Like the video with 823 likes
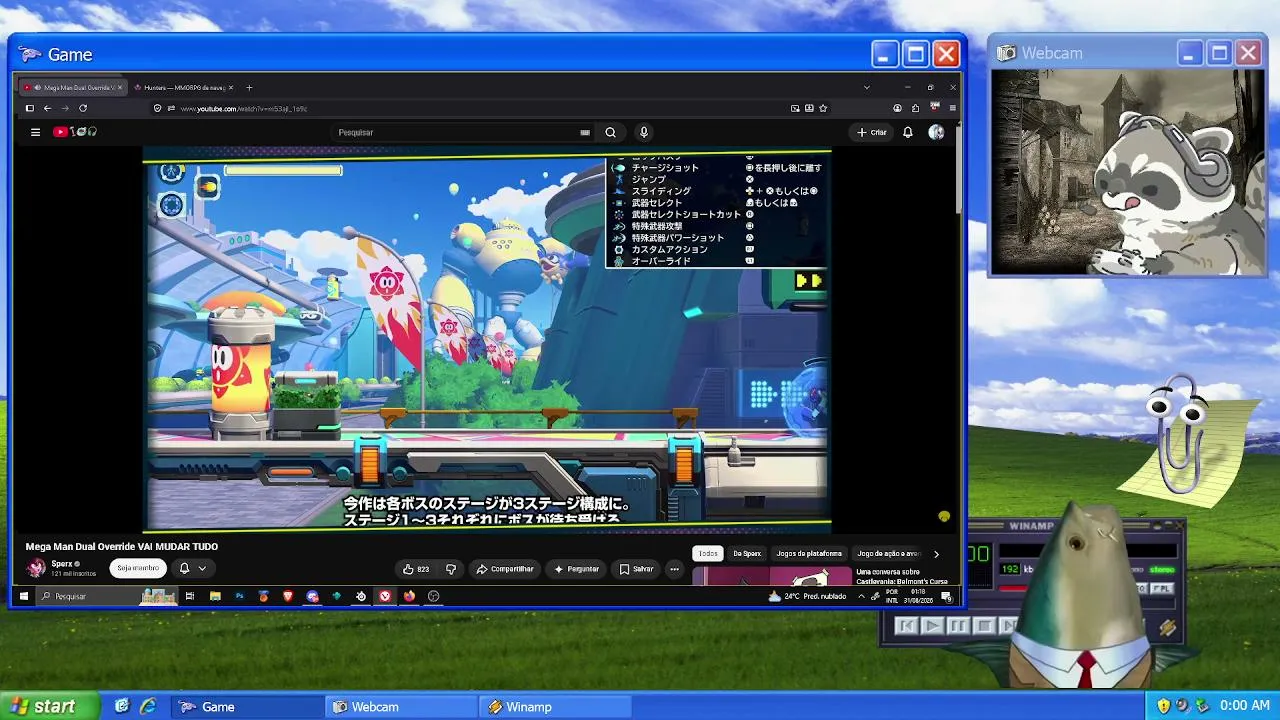 (416, 569)
